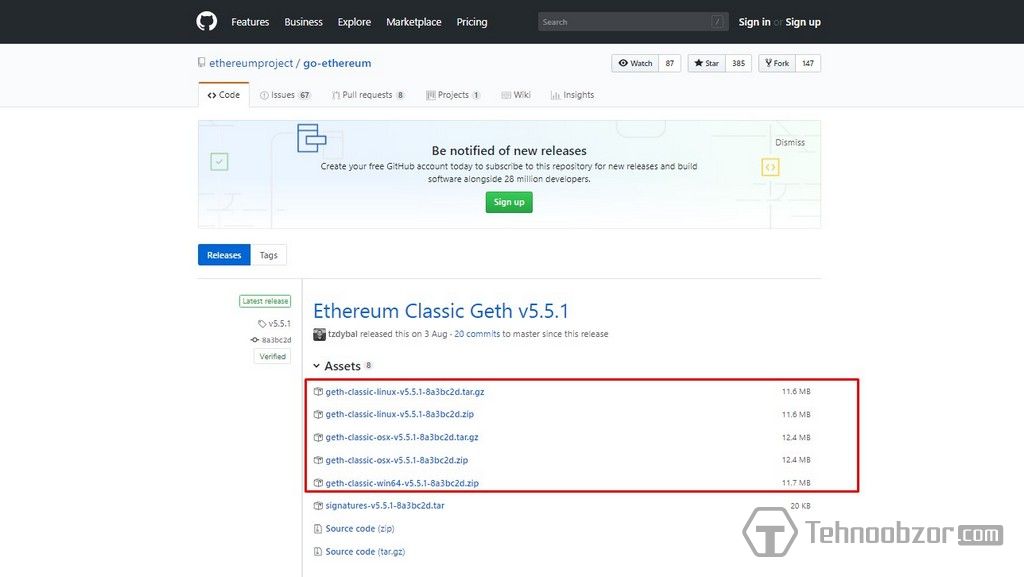View the 87 watchers count
Viewport: 1024px width, 577px height.
669,63
